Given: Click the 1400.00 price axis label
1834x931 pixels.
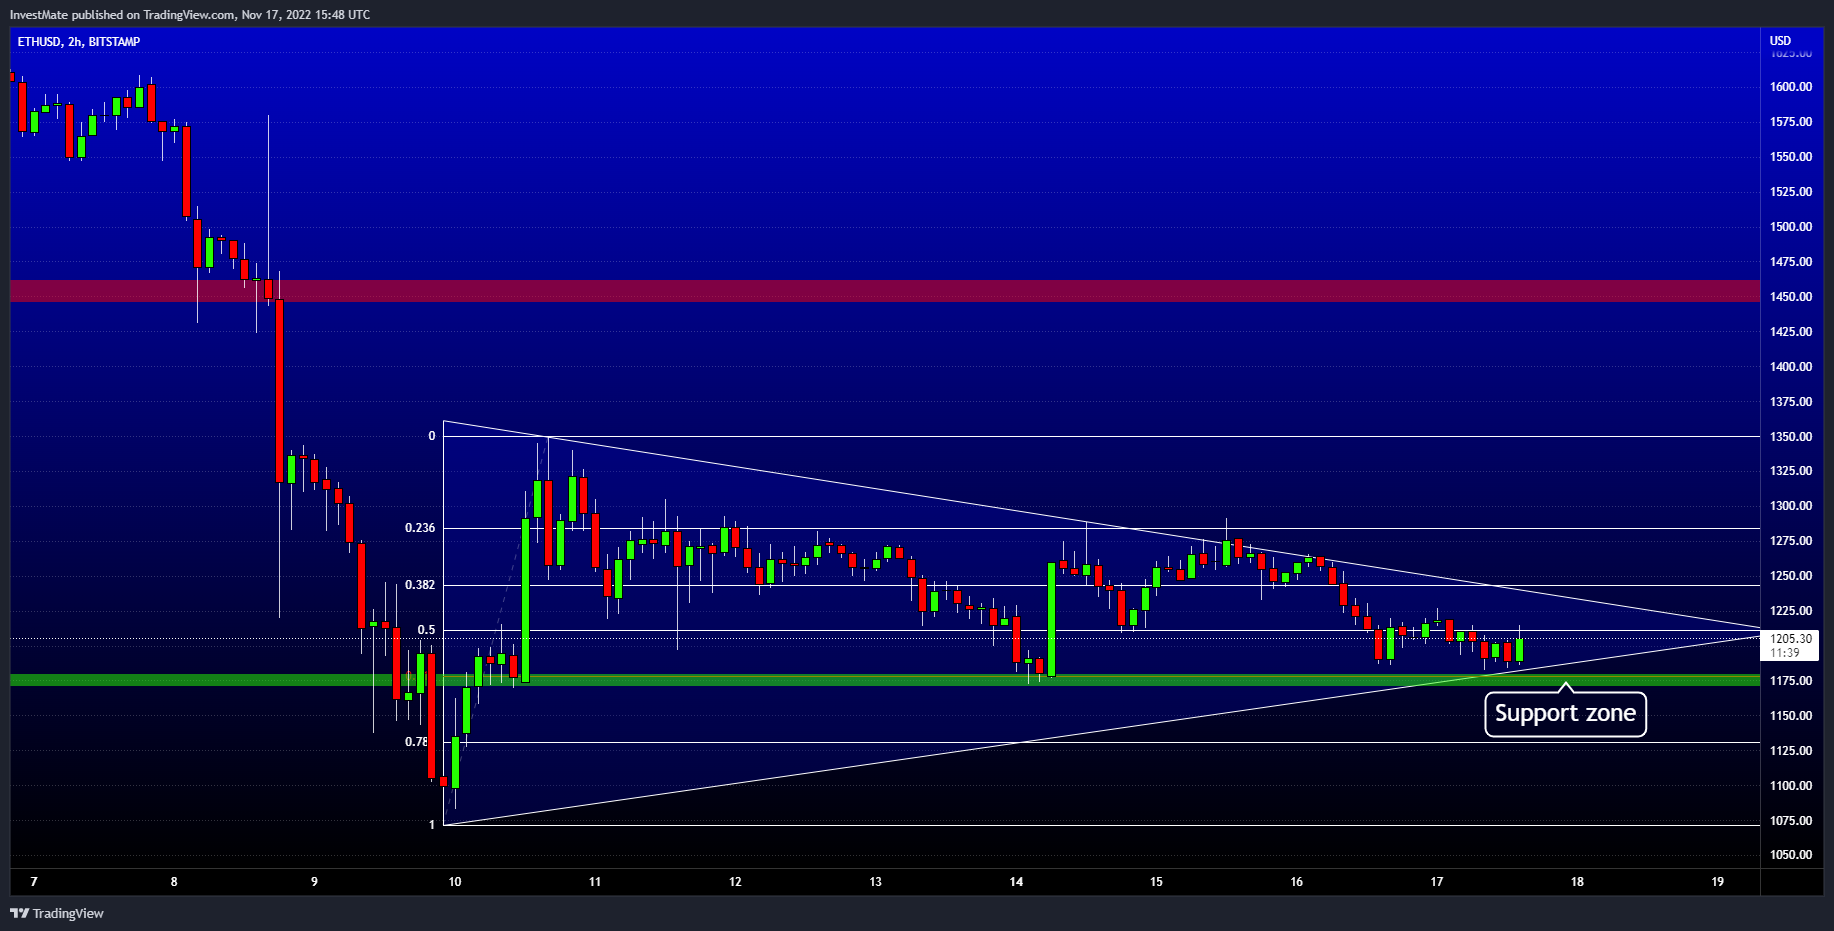Looking at the screenshot, I should point(1790,367).
